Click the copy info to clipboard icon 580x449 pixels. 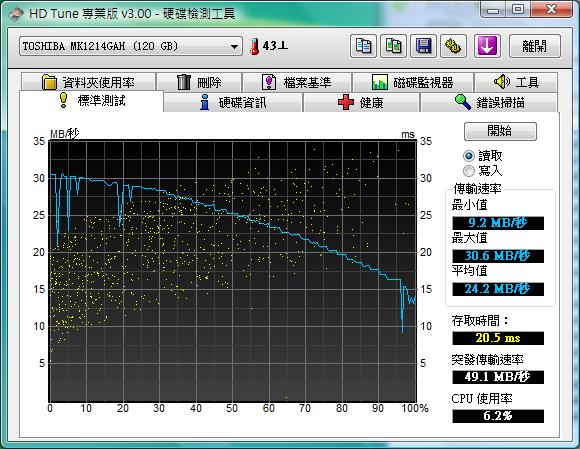pos(363,46)
